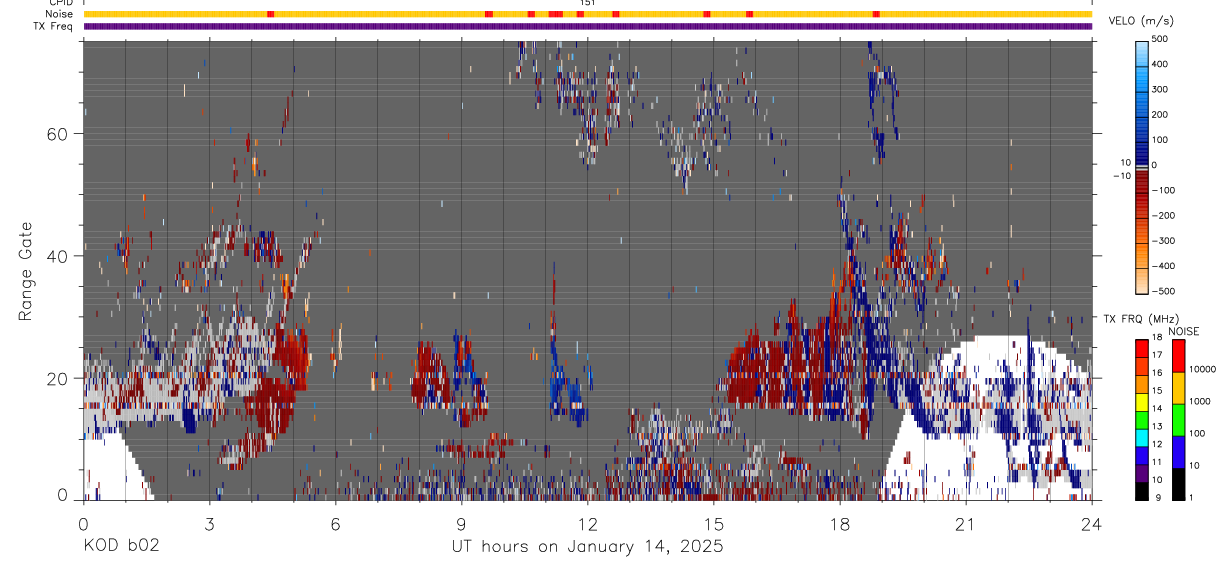Click the 400 label on the velocity scale

tap(1162, 65)
